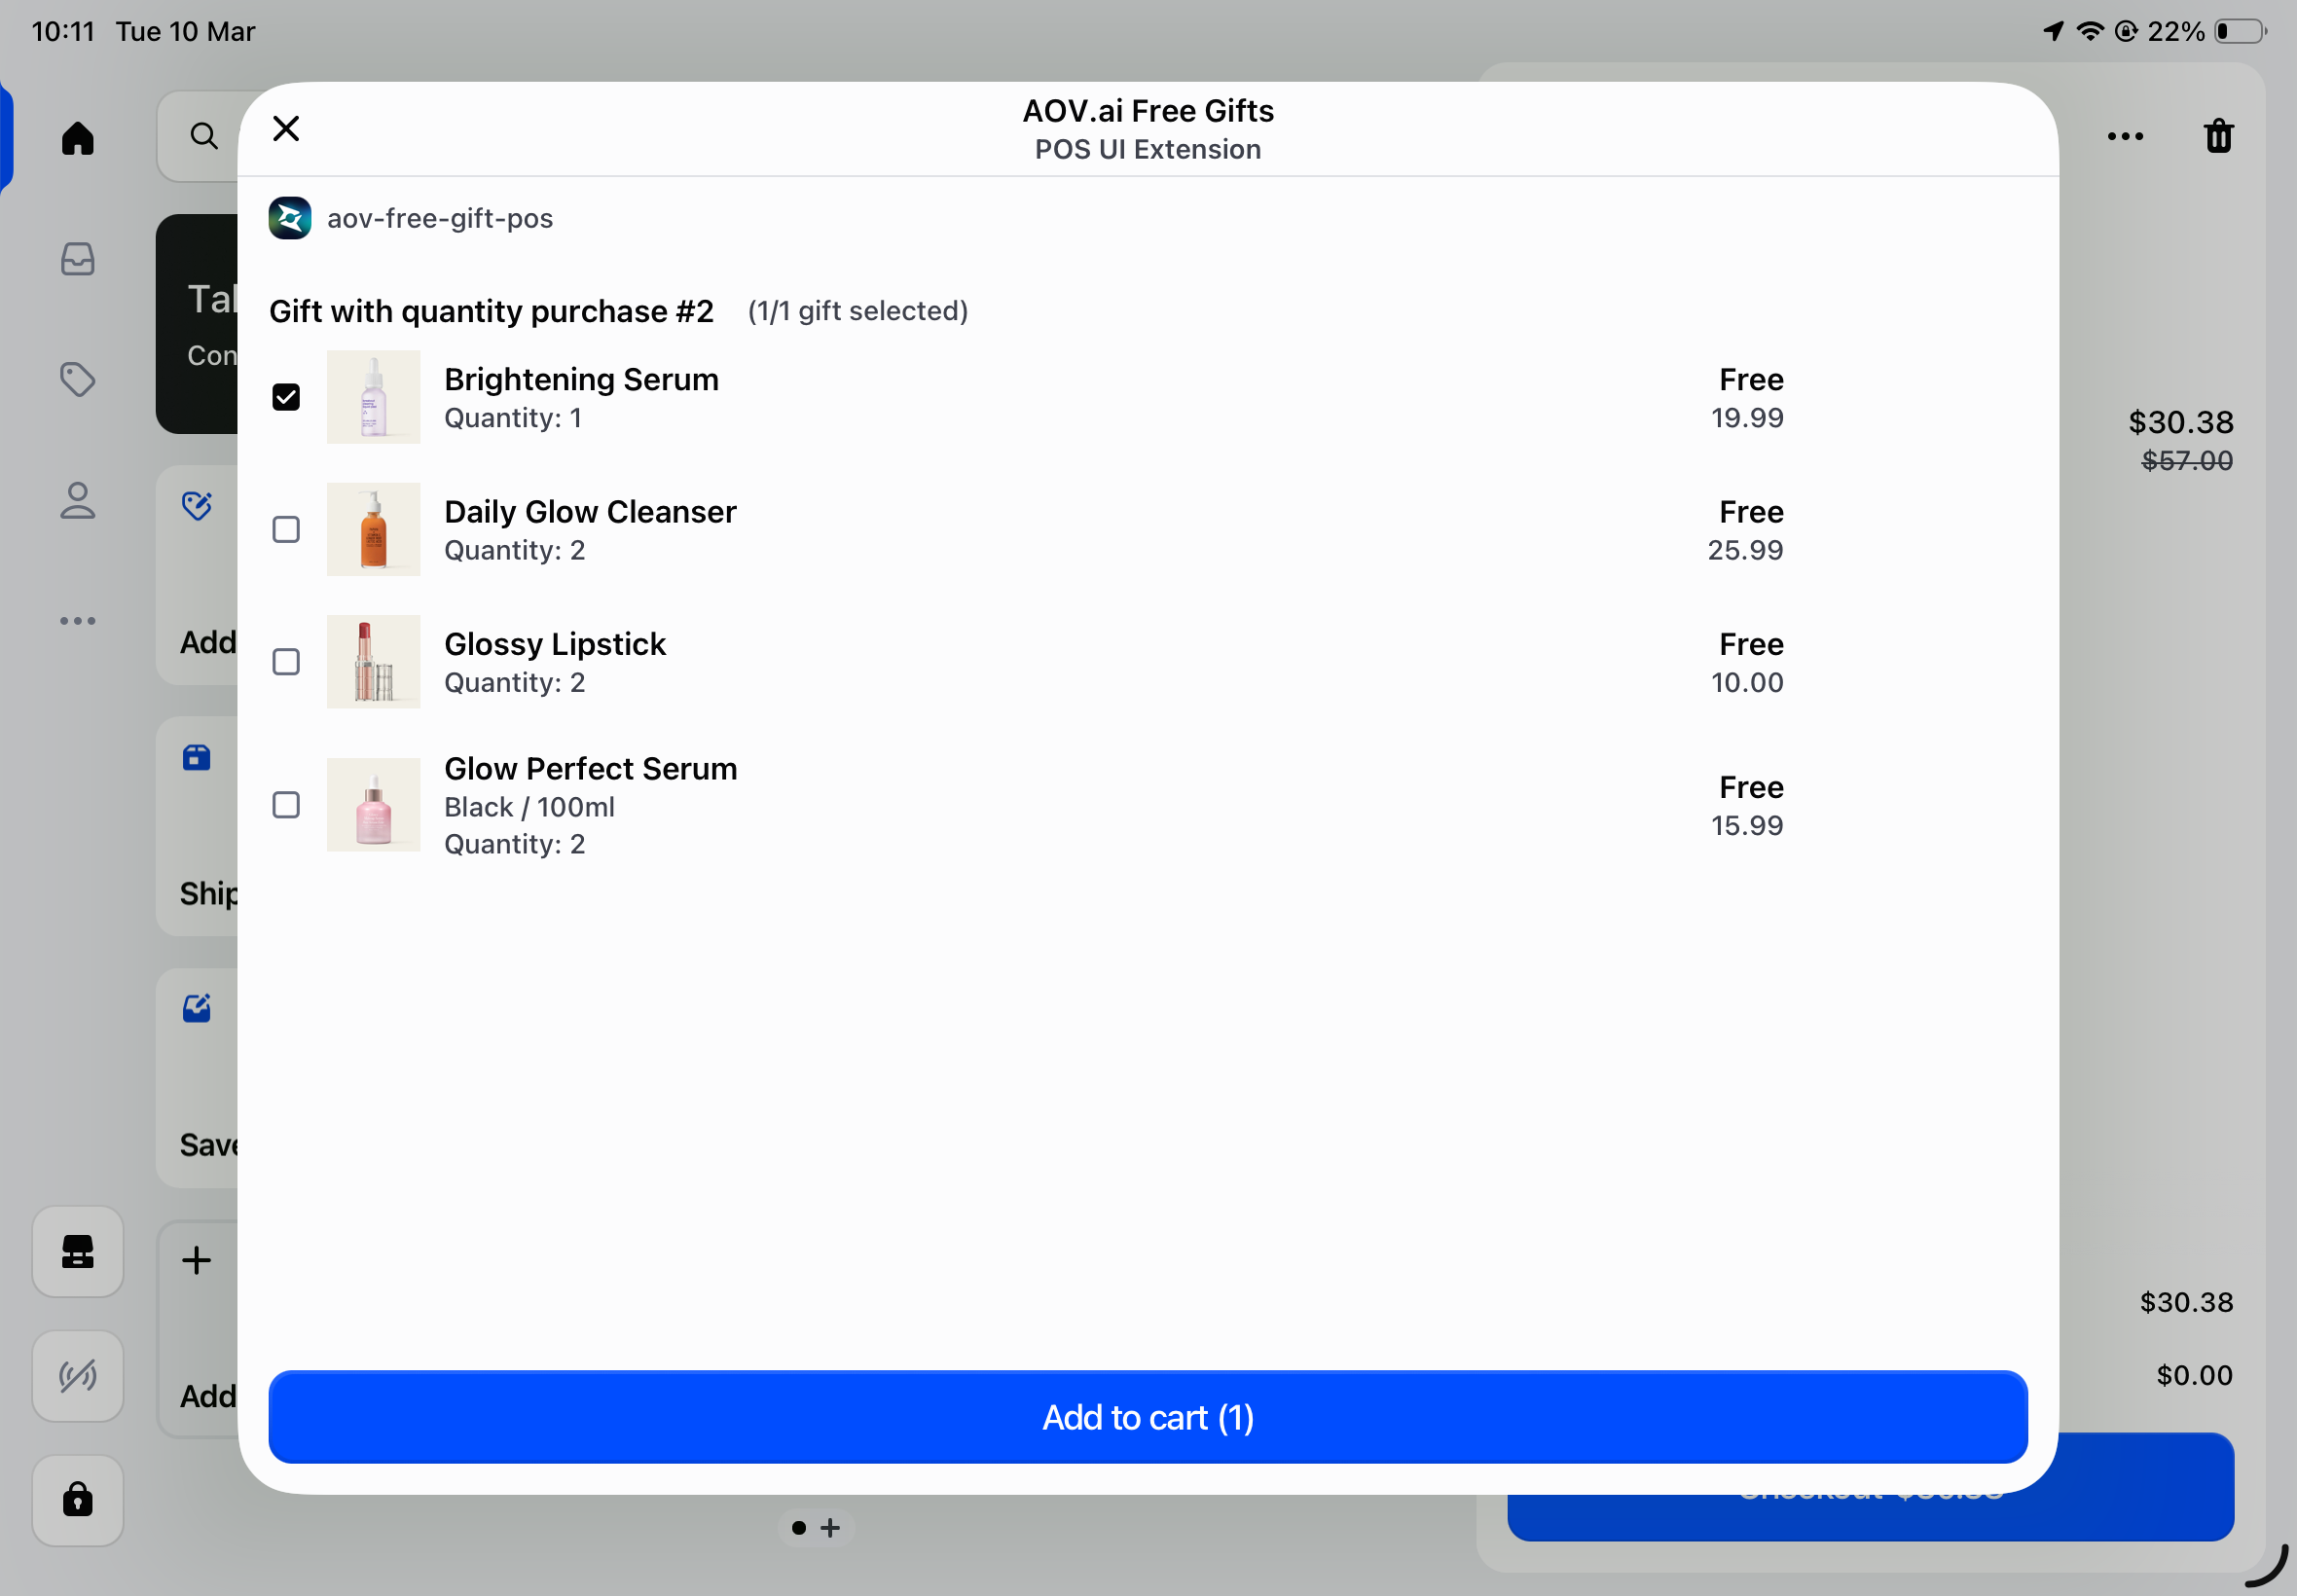2297x1596 pixels.
Task: Click the Brightening Serum product name
Action: coord(581,379)
